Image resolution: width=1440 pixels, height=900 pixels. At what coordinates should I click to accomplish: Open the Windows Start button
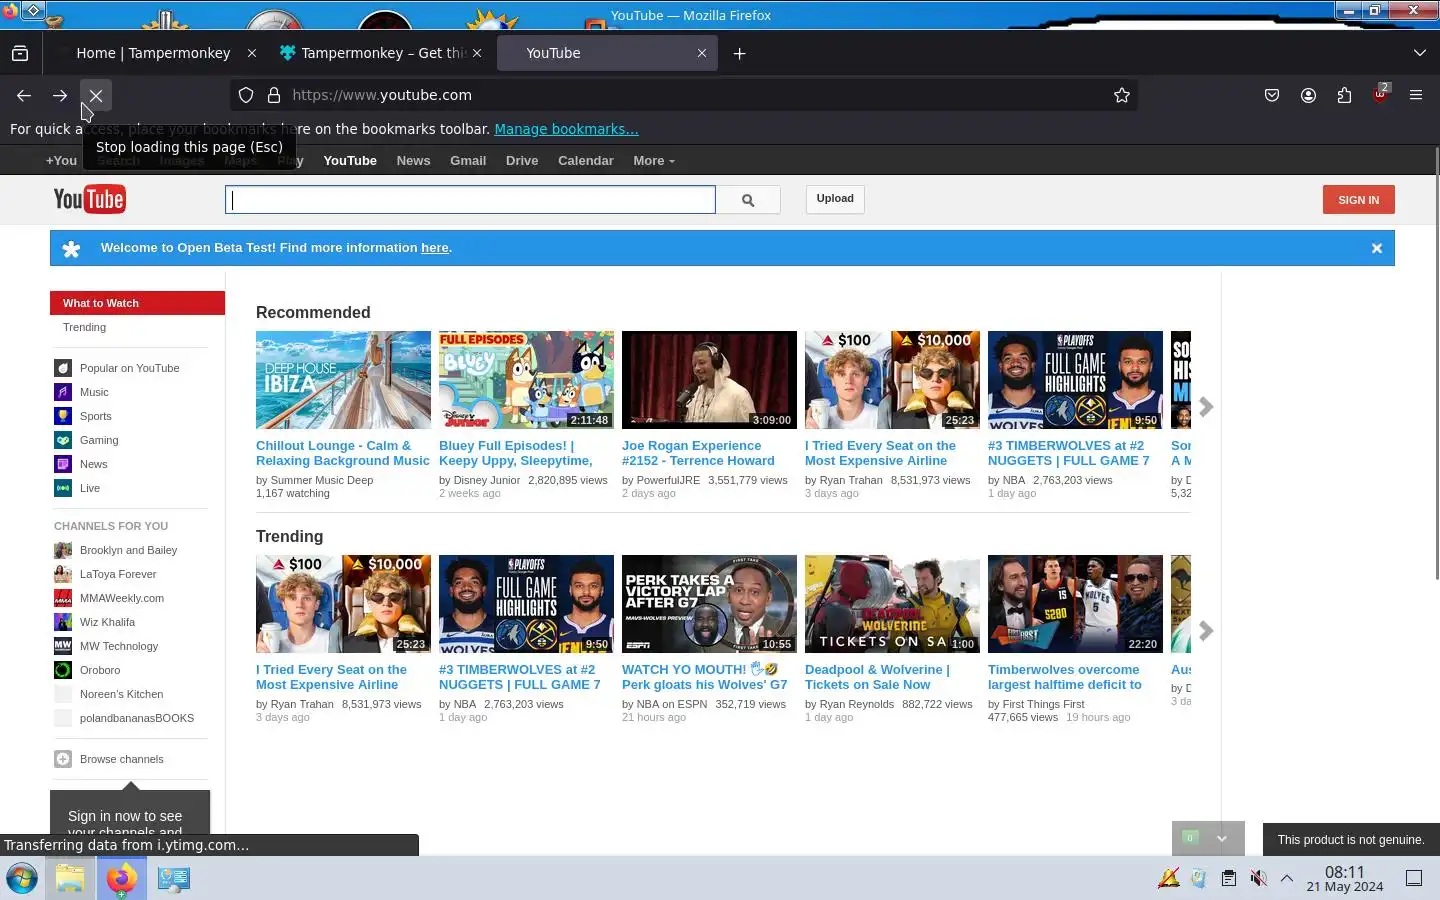[22, 878]
